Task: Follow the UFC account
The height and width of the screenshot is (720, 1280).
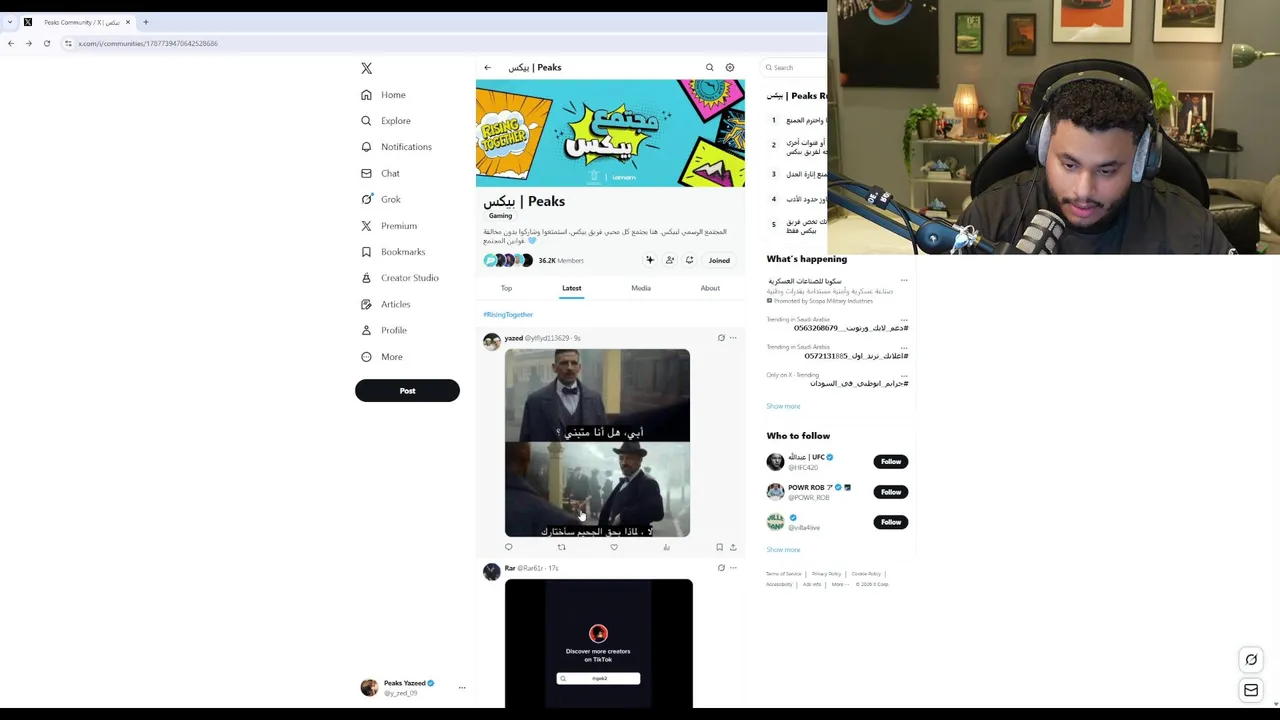Action: pos(891,462)
